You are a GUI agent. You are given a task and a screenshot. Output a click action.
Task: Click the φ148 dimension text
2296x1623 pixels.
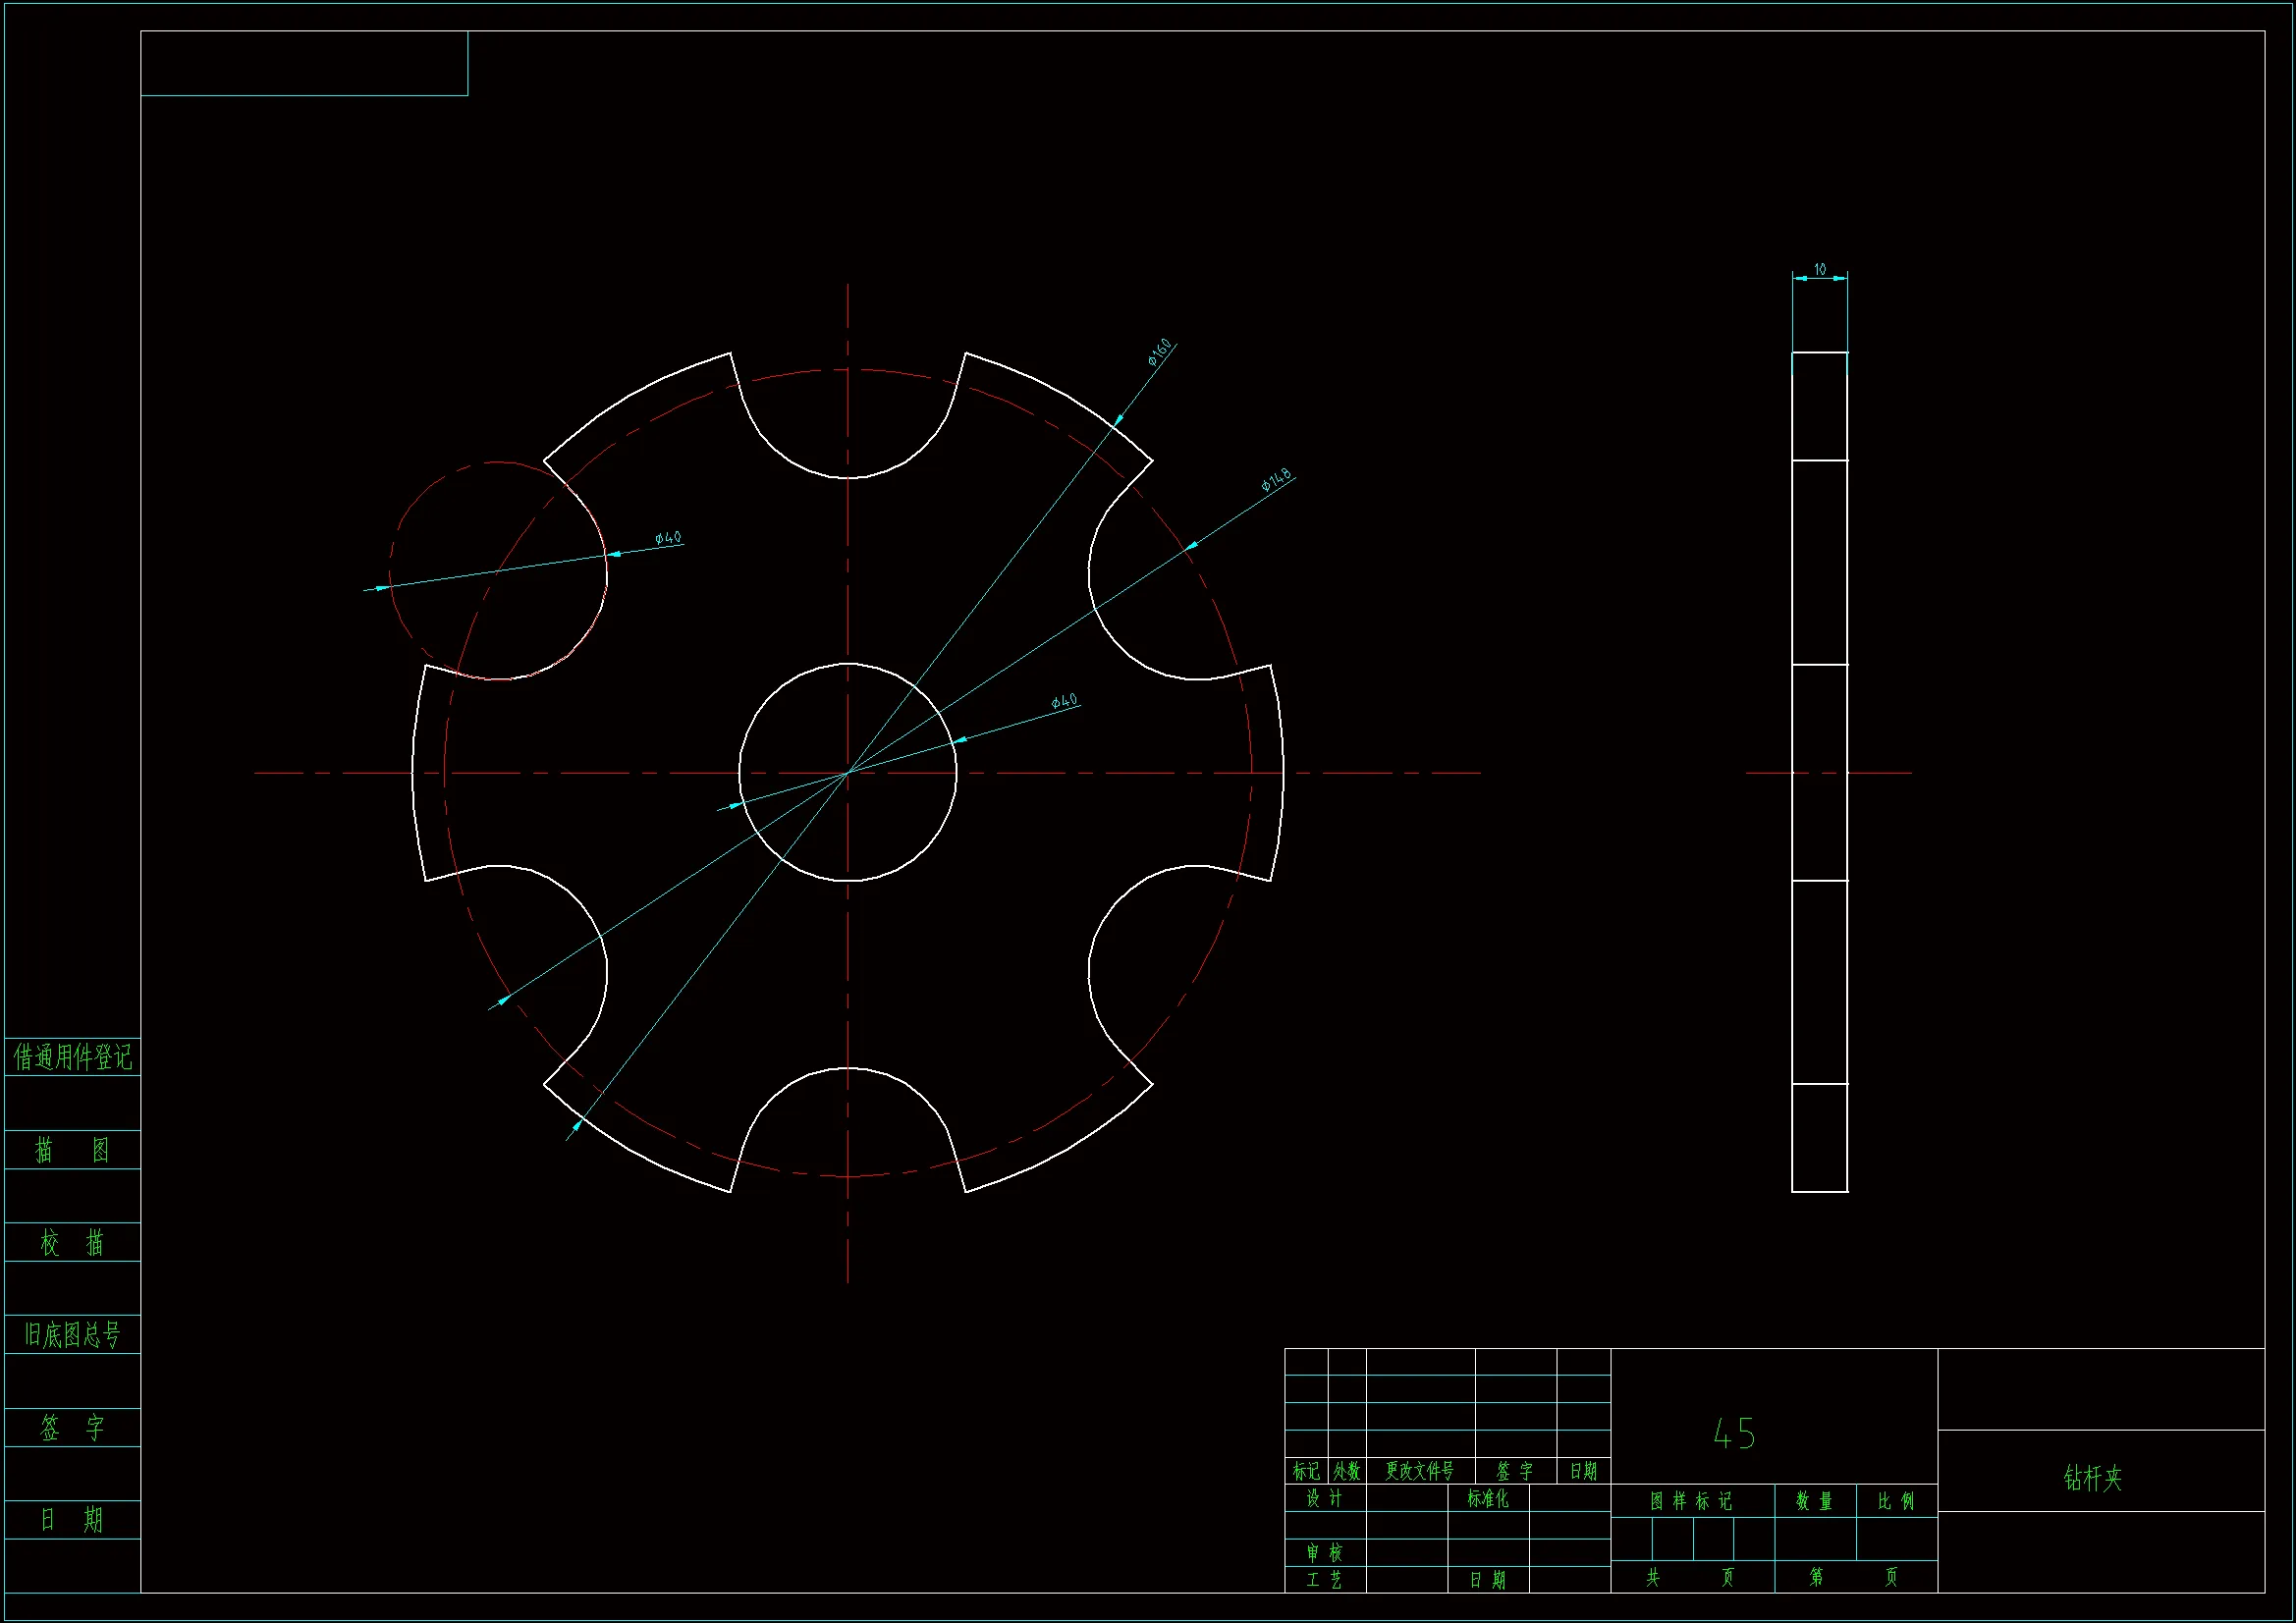click(x=1276, y=481)
